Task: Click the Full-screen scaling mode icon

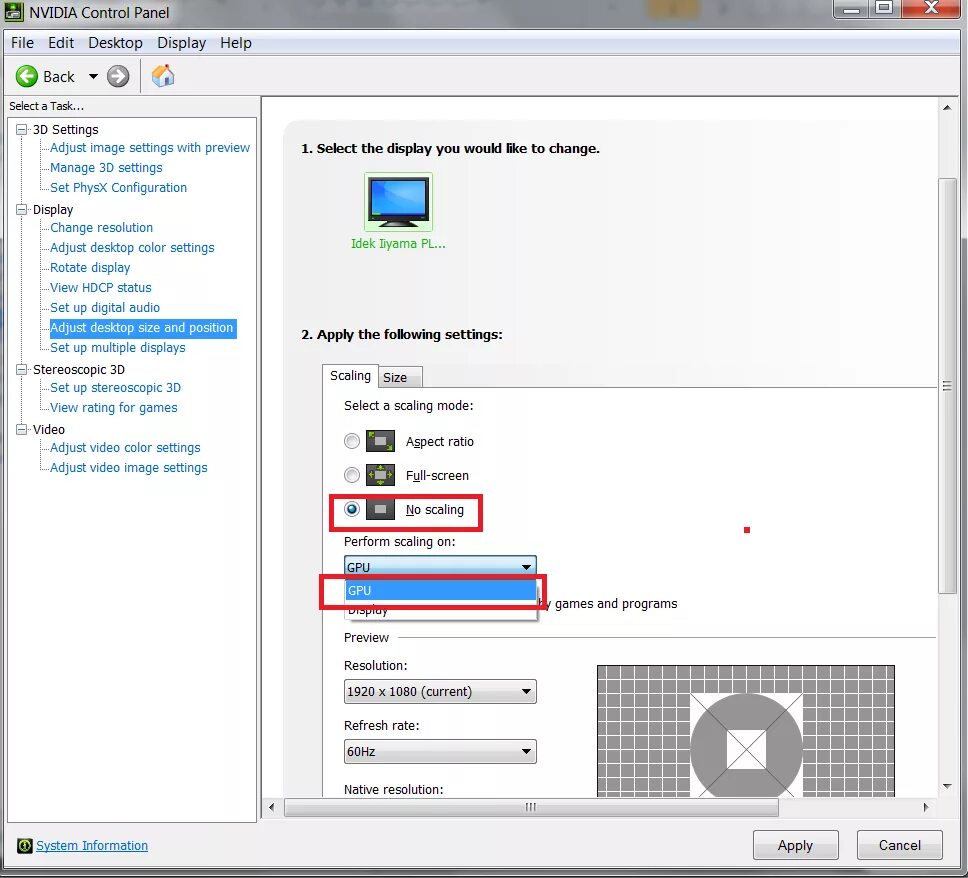Action: [x=380, y=475]
